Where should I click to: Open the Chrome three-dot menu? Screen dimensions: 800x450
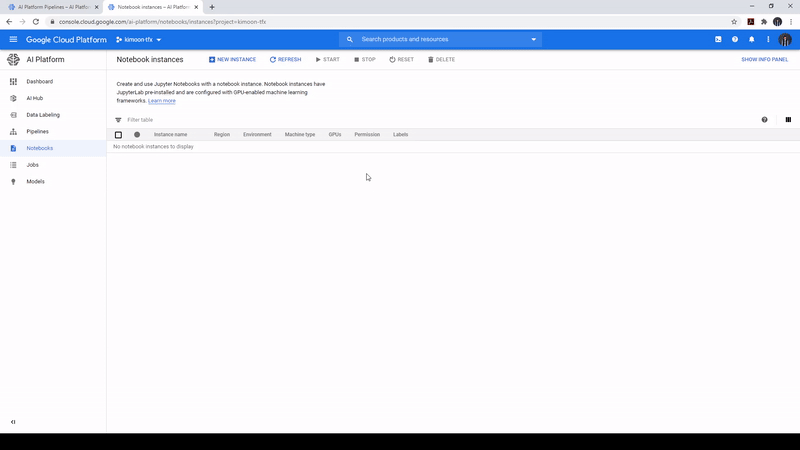tap(791, 22)
